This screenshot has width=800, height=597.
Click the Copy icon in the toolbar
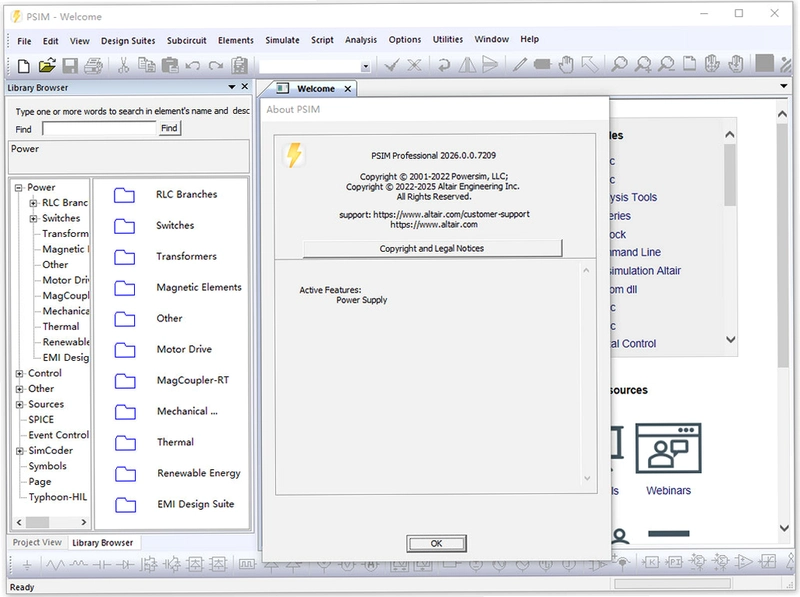pyautogui.click(x=147, y=65)
